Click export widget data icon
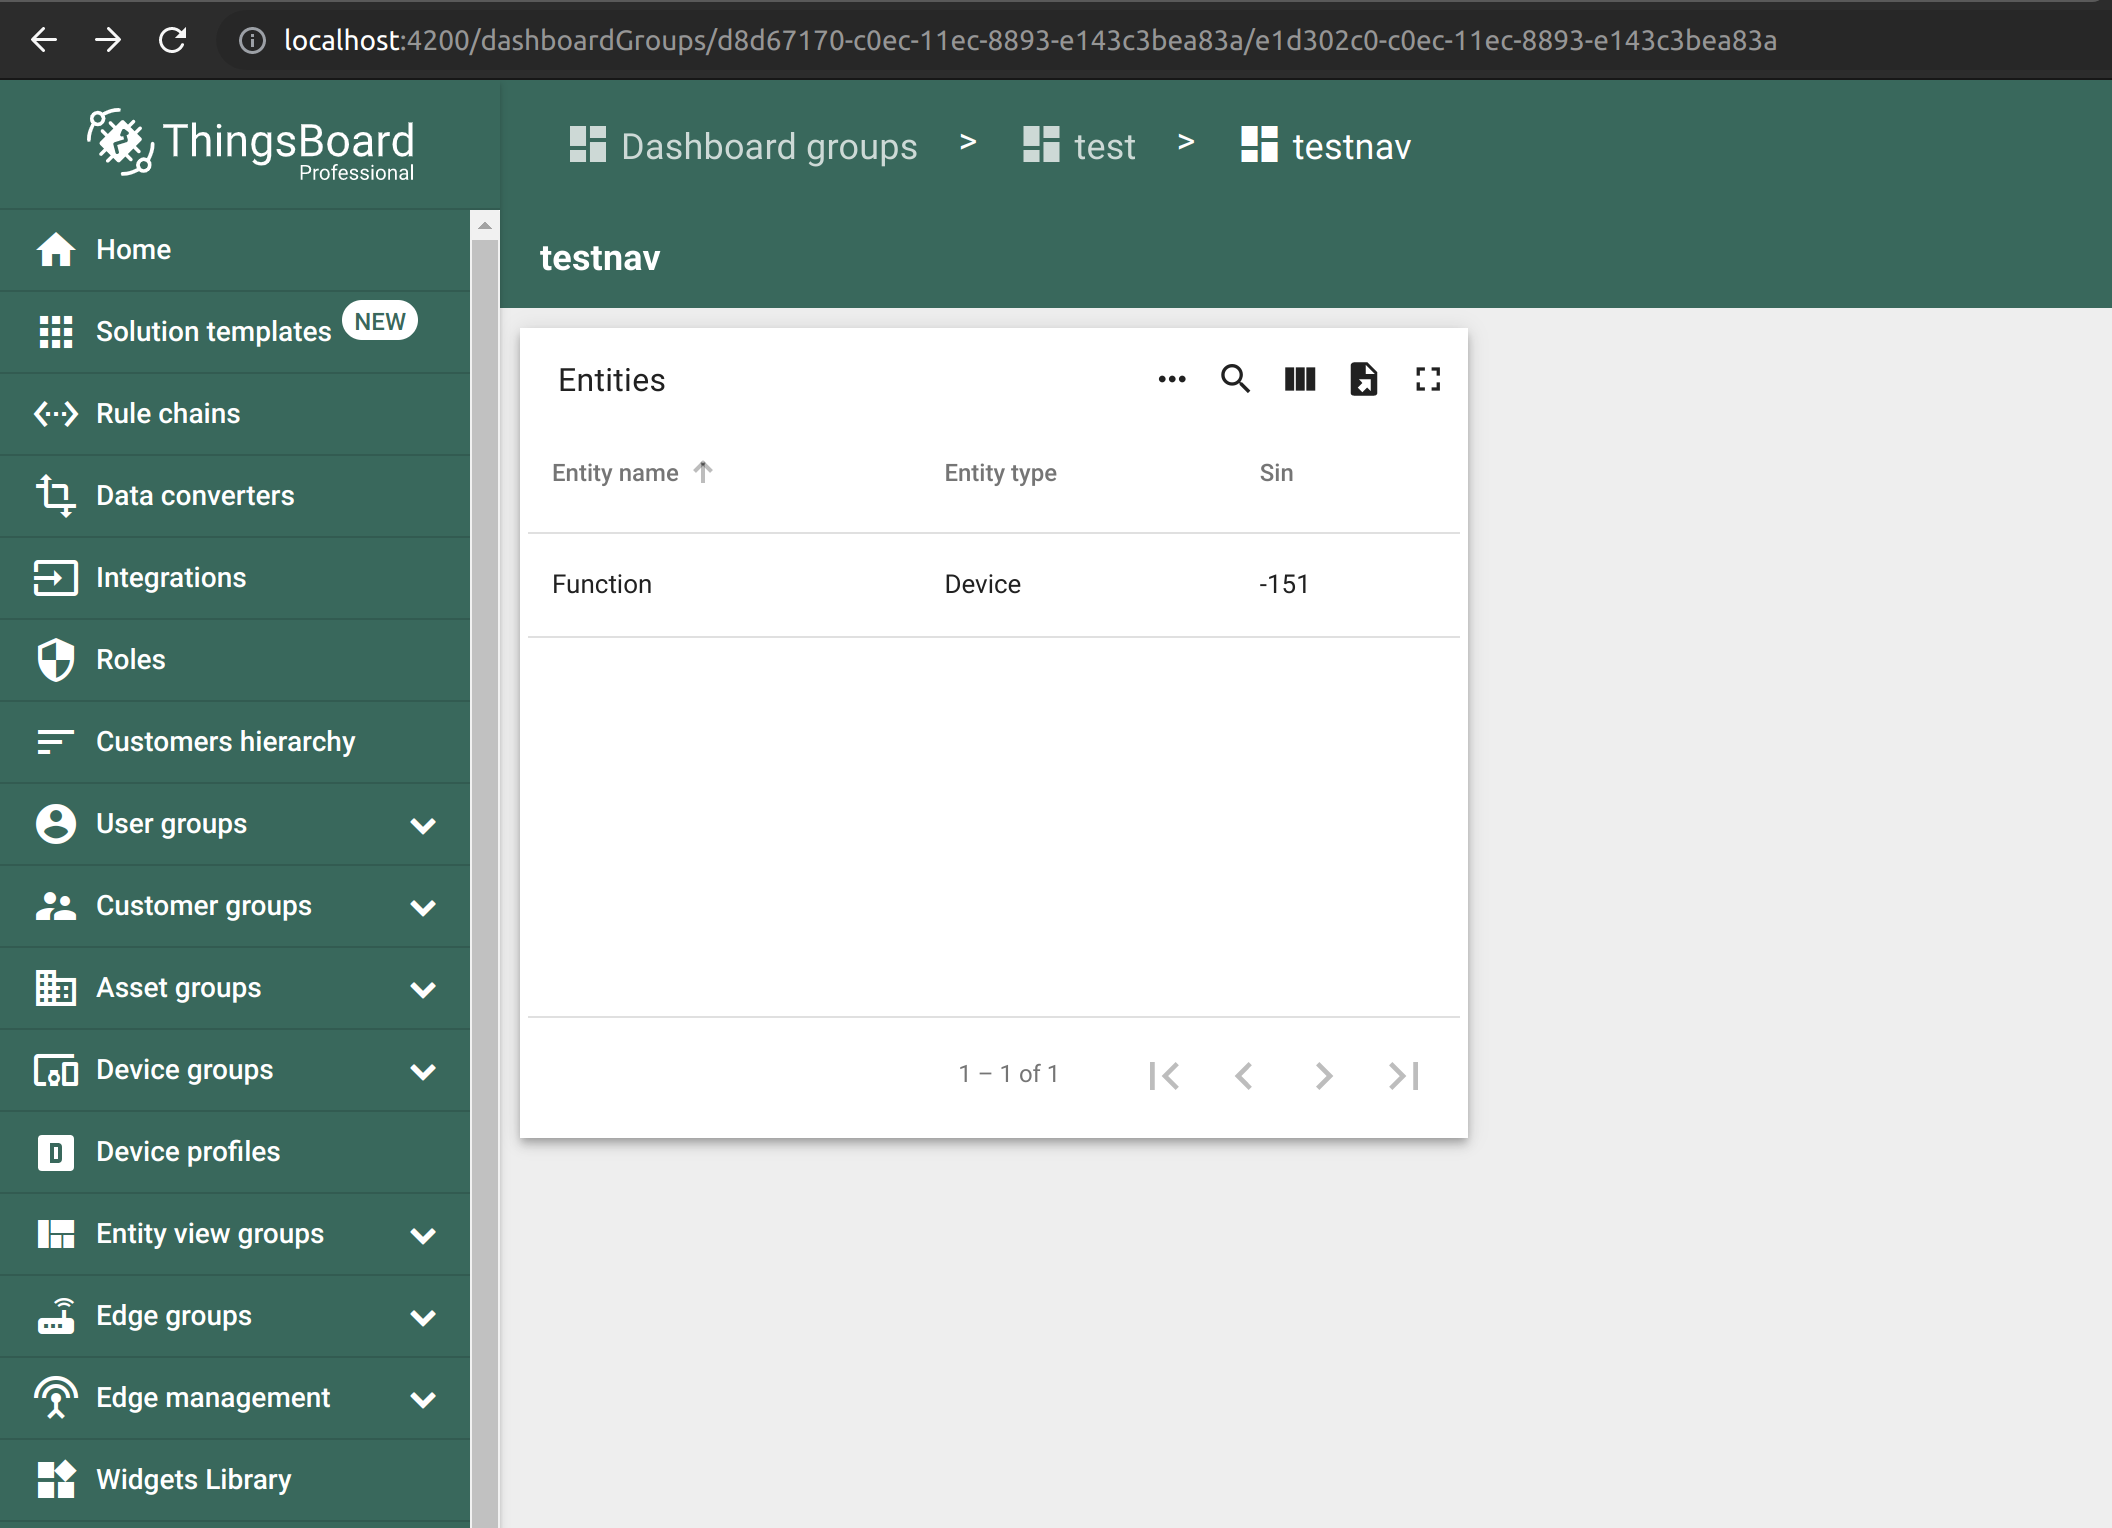Screen dimensions: 2112x1528 coord(1363,379)
